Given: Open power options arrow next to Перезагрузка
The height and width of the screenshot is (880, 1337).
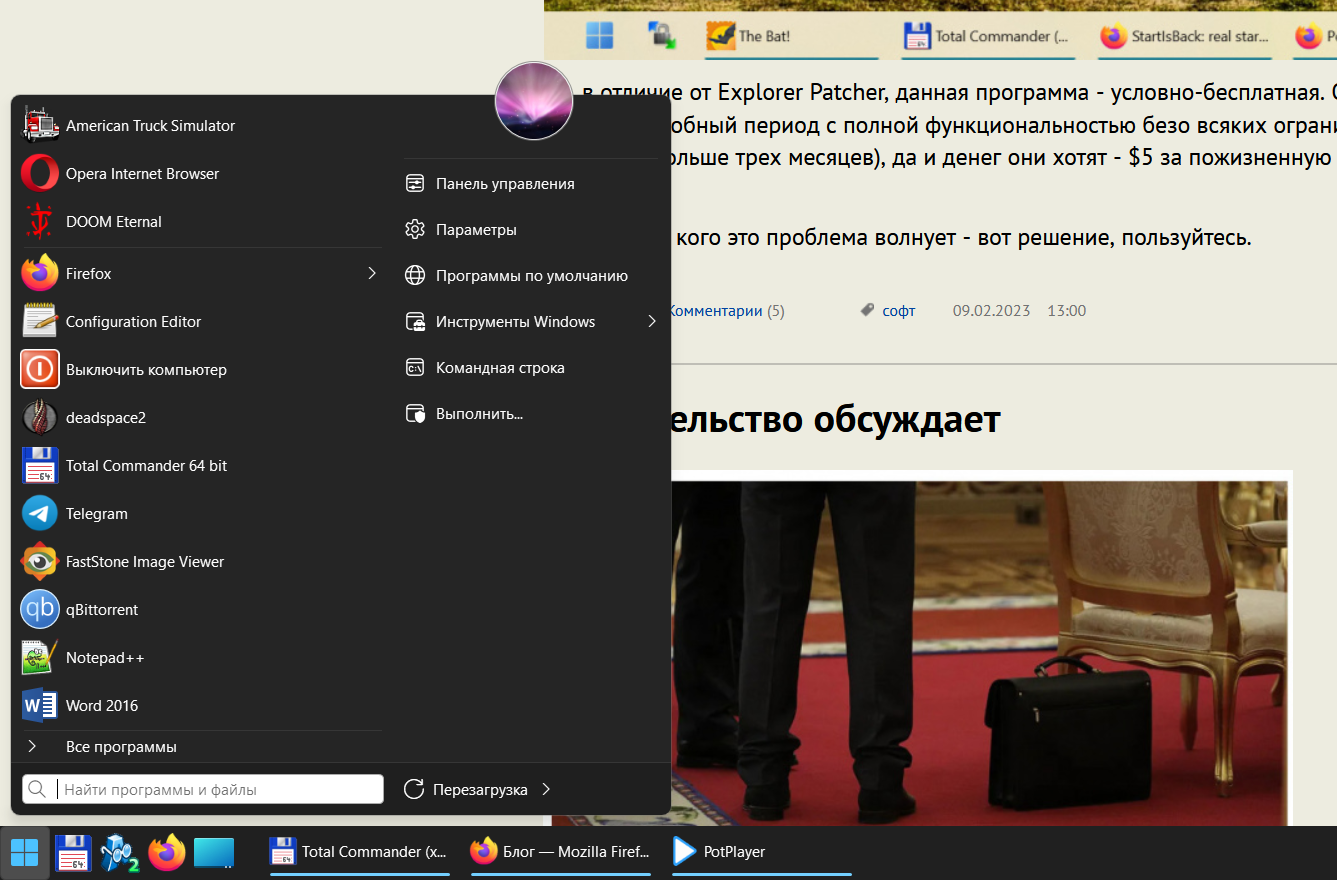Looking at the screenshot, I should point(546,789).
